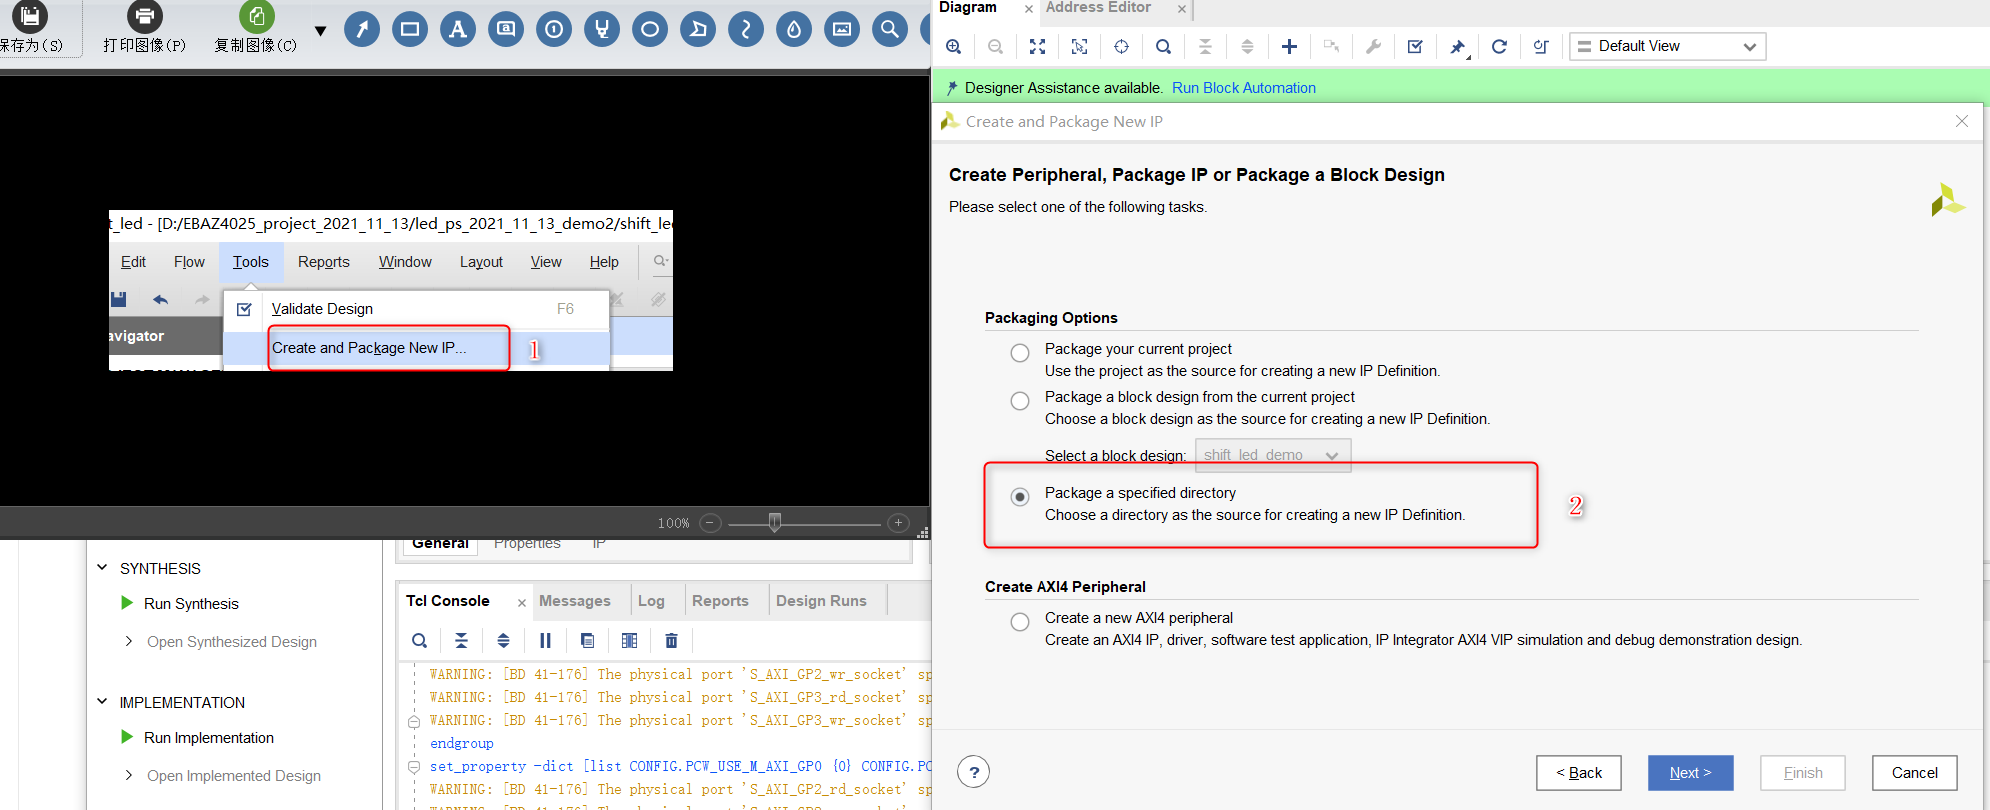The height and width of the screenshot is (810, 1990).
Task: Select the freehand curve tool
Action: click(x=746, y=28)
